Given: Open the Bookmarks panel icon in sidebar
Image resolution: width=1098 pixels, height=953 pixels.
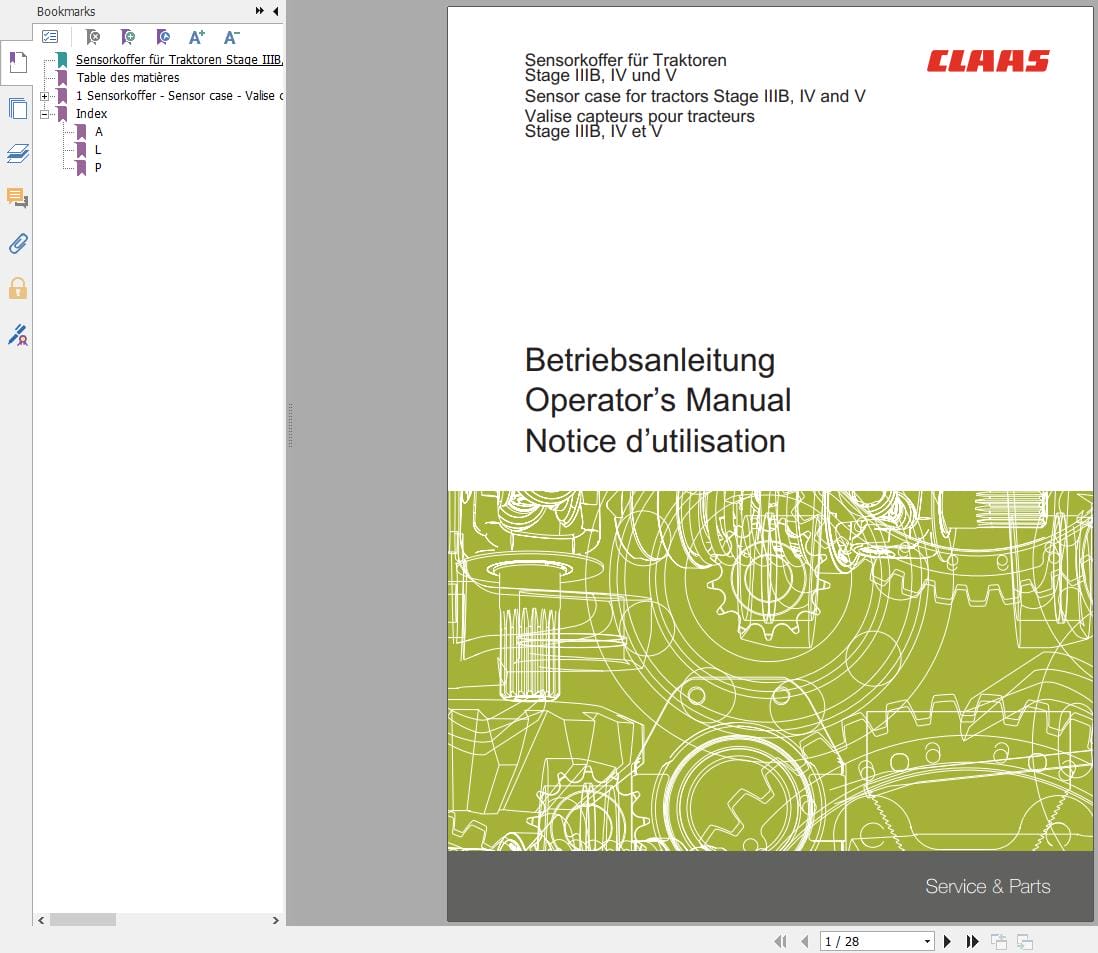Looking at the screenshot, I should (18, 63).
